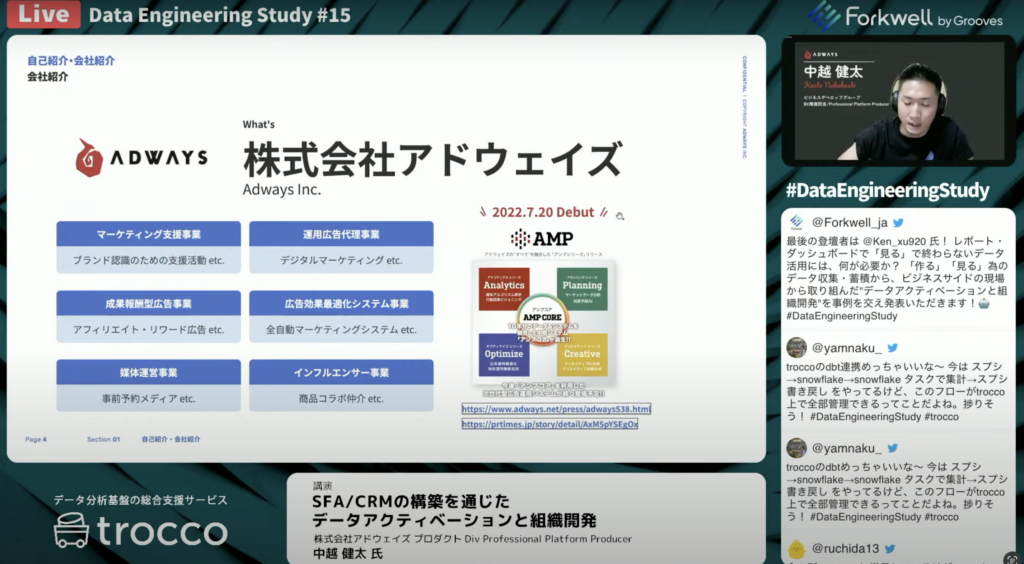Click the @ruchida13 chick avatar
This screenshot has width=1024, height=564.
(796, 548)
